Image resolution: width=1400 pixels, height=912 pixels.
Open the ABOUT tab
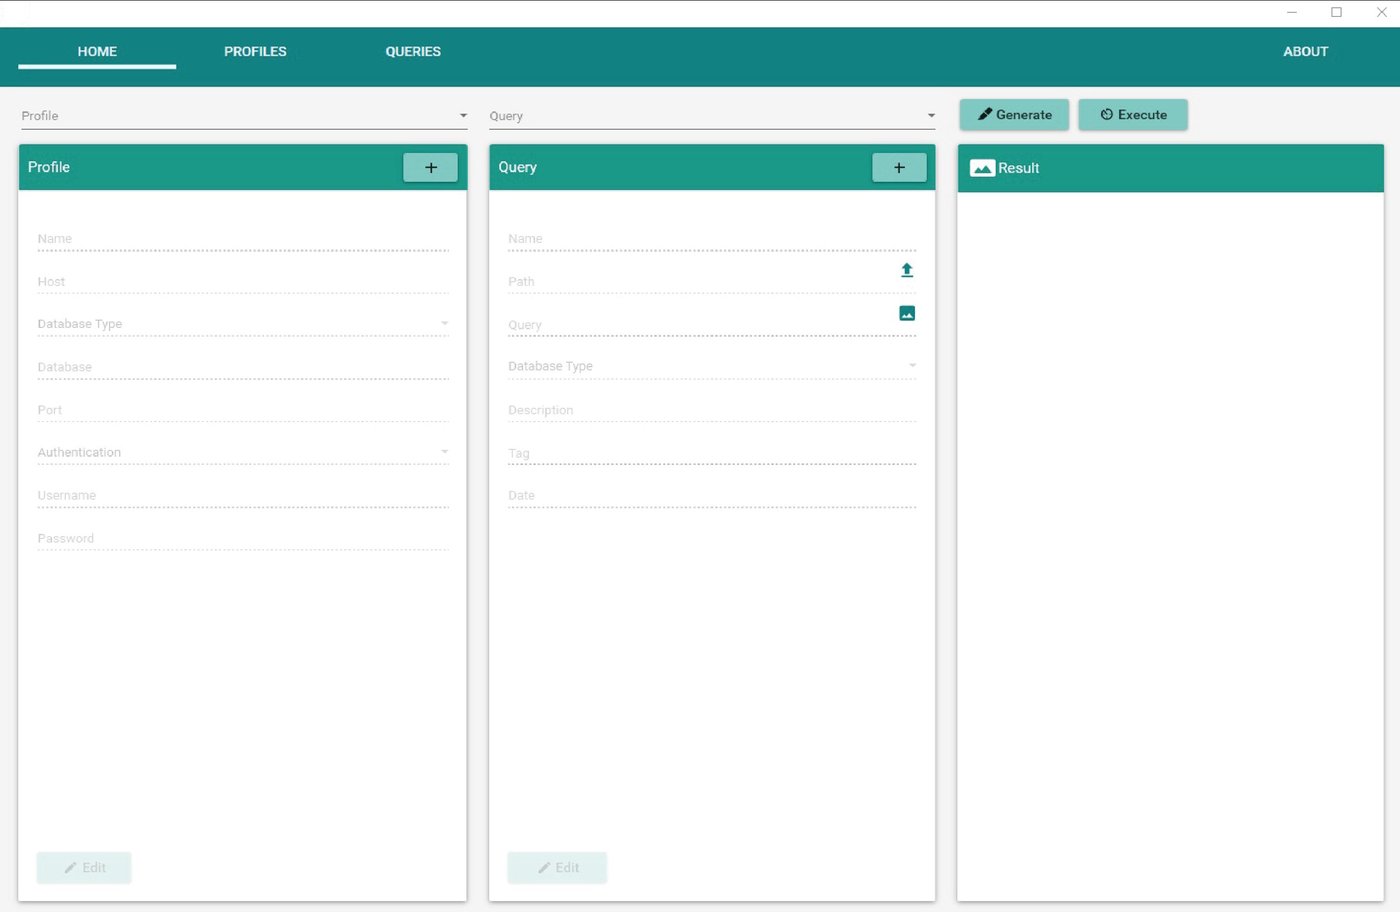point(1305,52)
